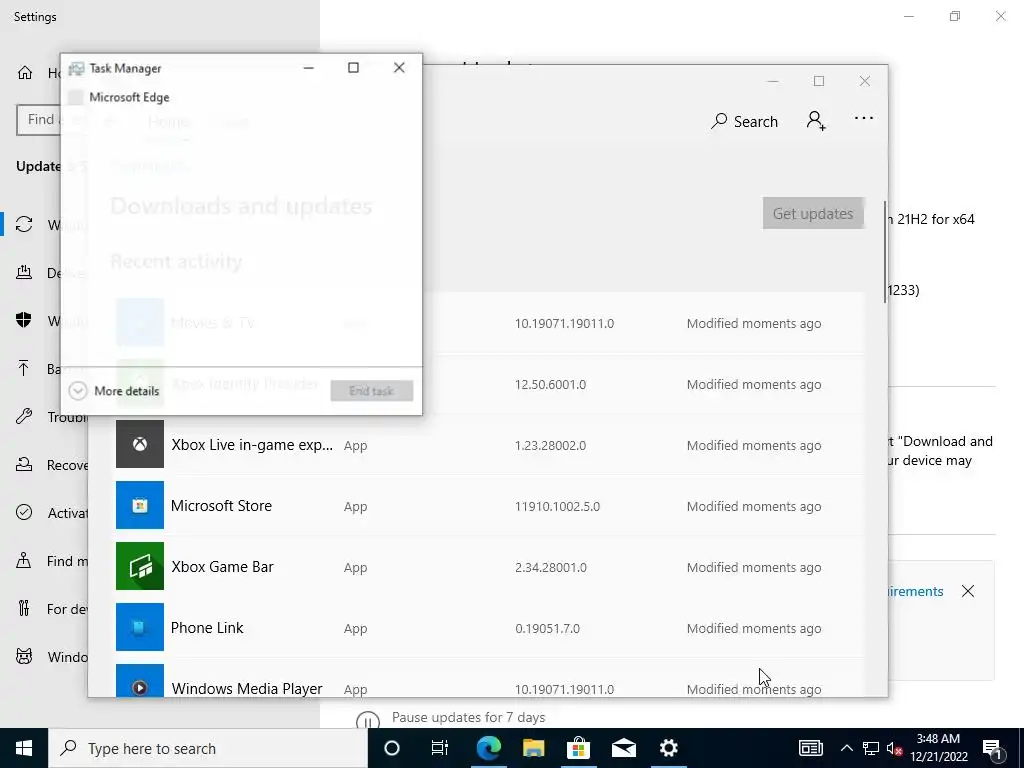Click the Home icon in Settings sidebar
Viewport: 1024px width, 768px height.
25,72
